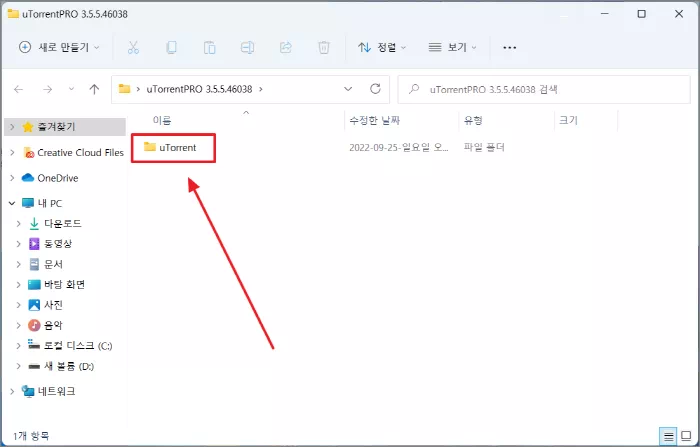Viewport: 700px width, 447px height.
Task: Go back with the left arrow
Action: [x=19, y=89]
